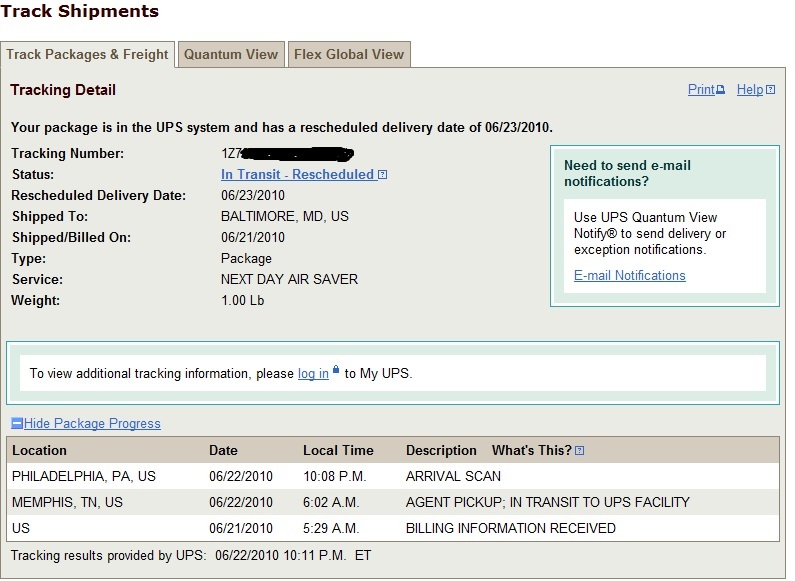Select the Philadelphia arrival scan row
The image size is (795, 581).
[x=393, y=476]
